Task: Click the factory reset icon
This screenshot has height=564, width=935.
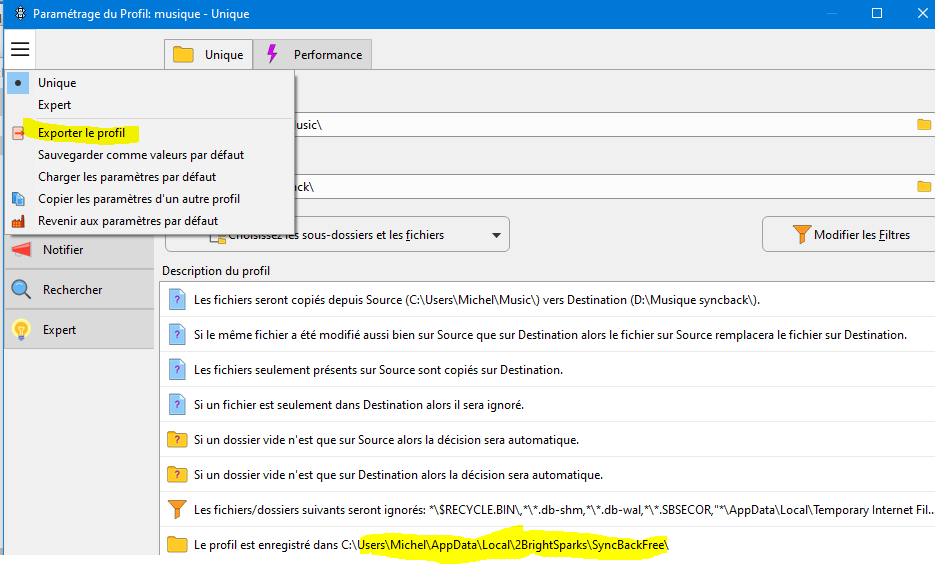Action: (x=18, y=221)
